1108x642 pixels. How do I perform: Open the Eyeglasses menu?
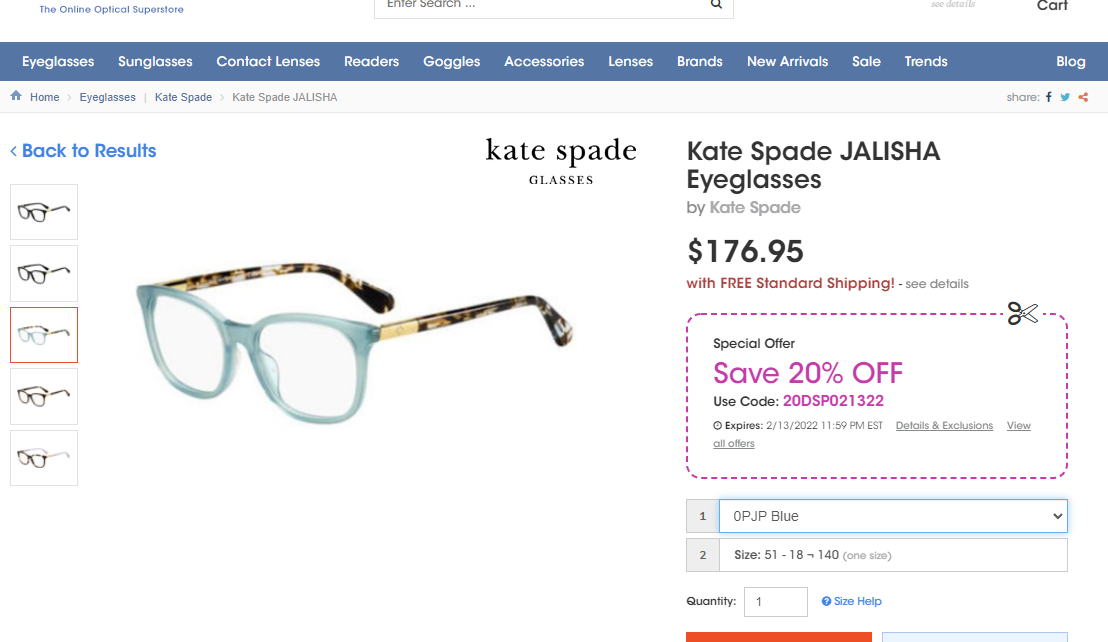(x=58, y=61)
